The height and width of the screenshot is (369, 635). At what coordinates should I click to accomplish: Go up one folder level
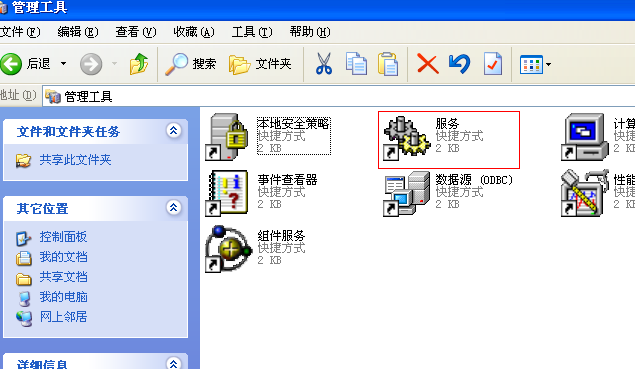(139, 64)
